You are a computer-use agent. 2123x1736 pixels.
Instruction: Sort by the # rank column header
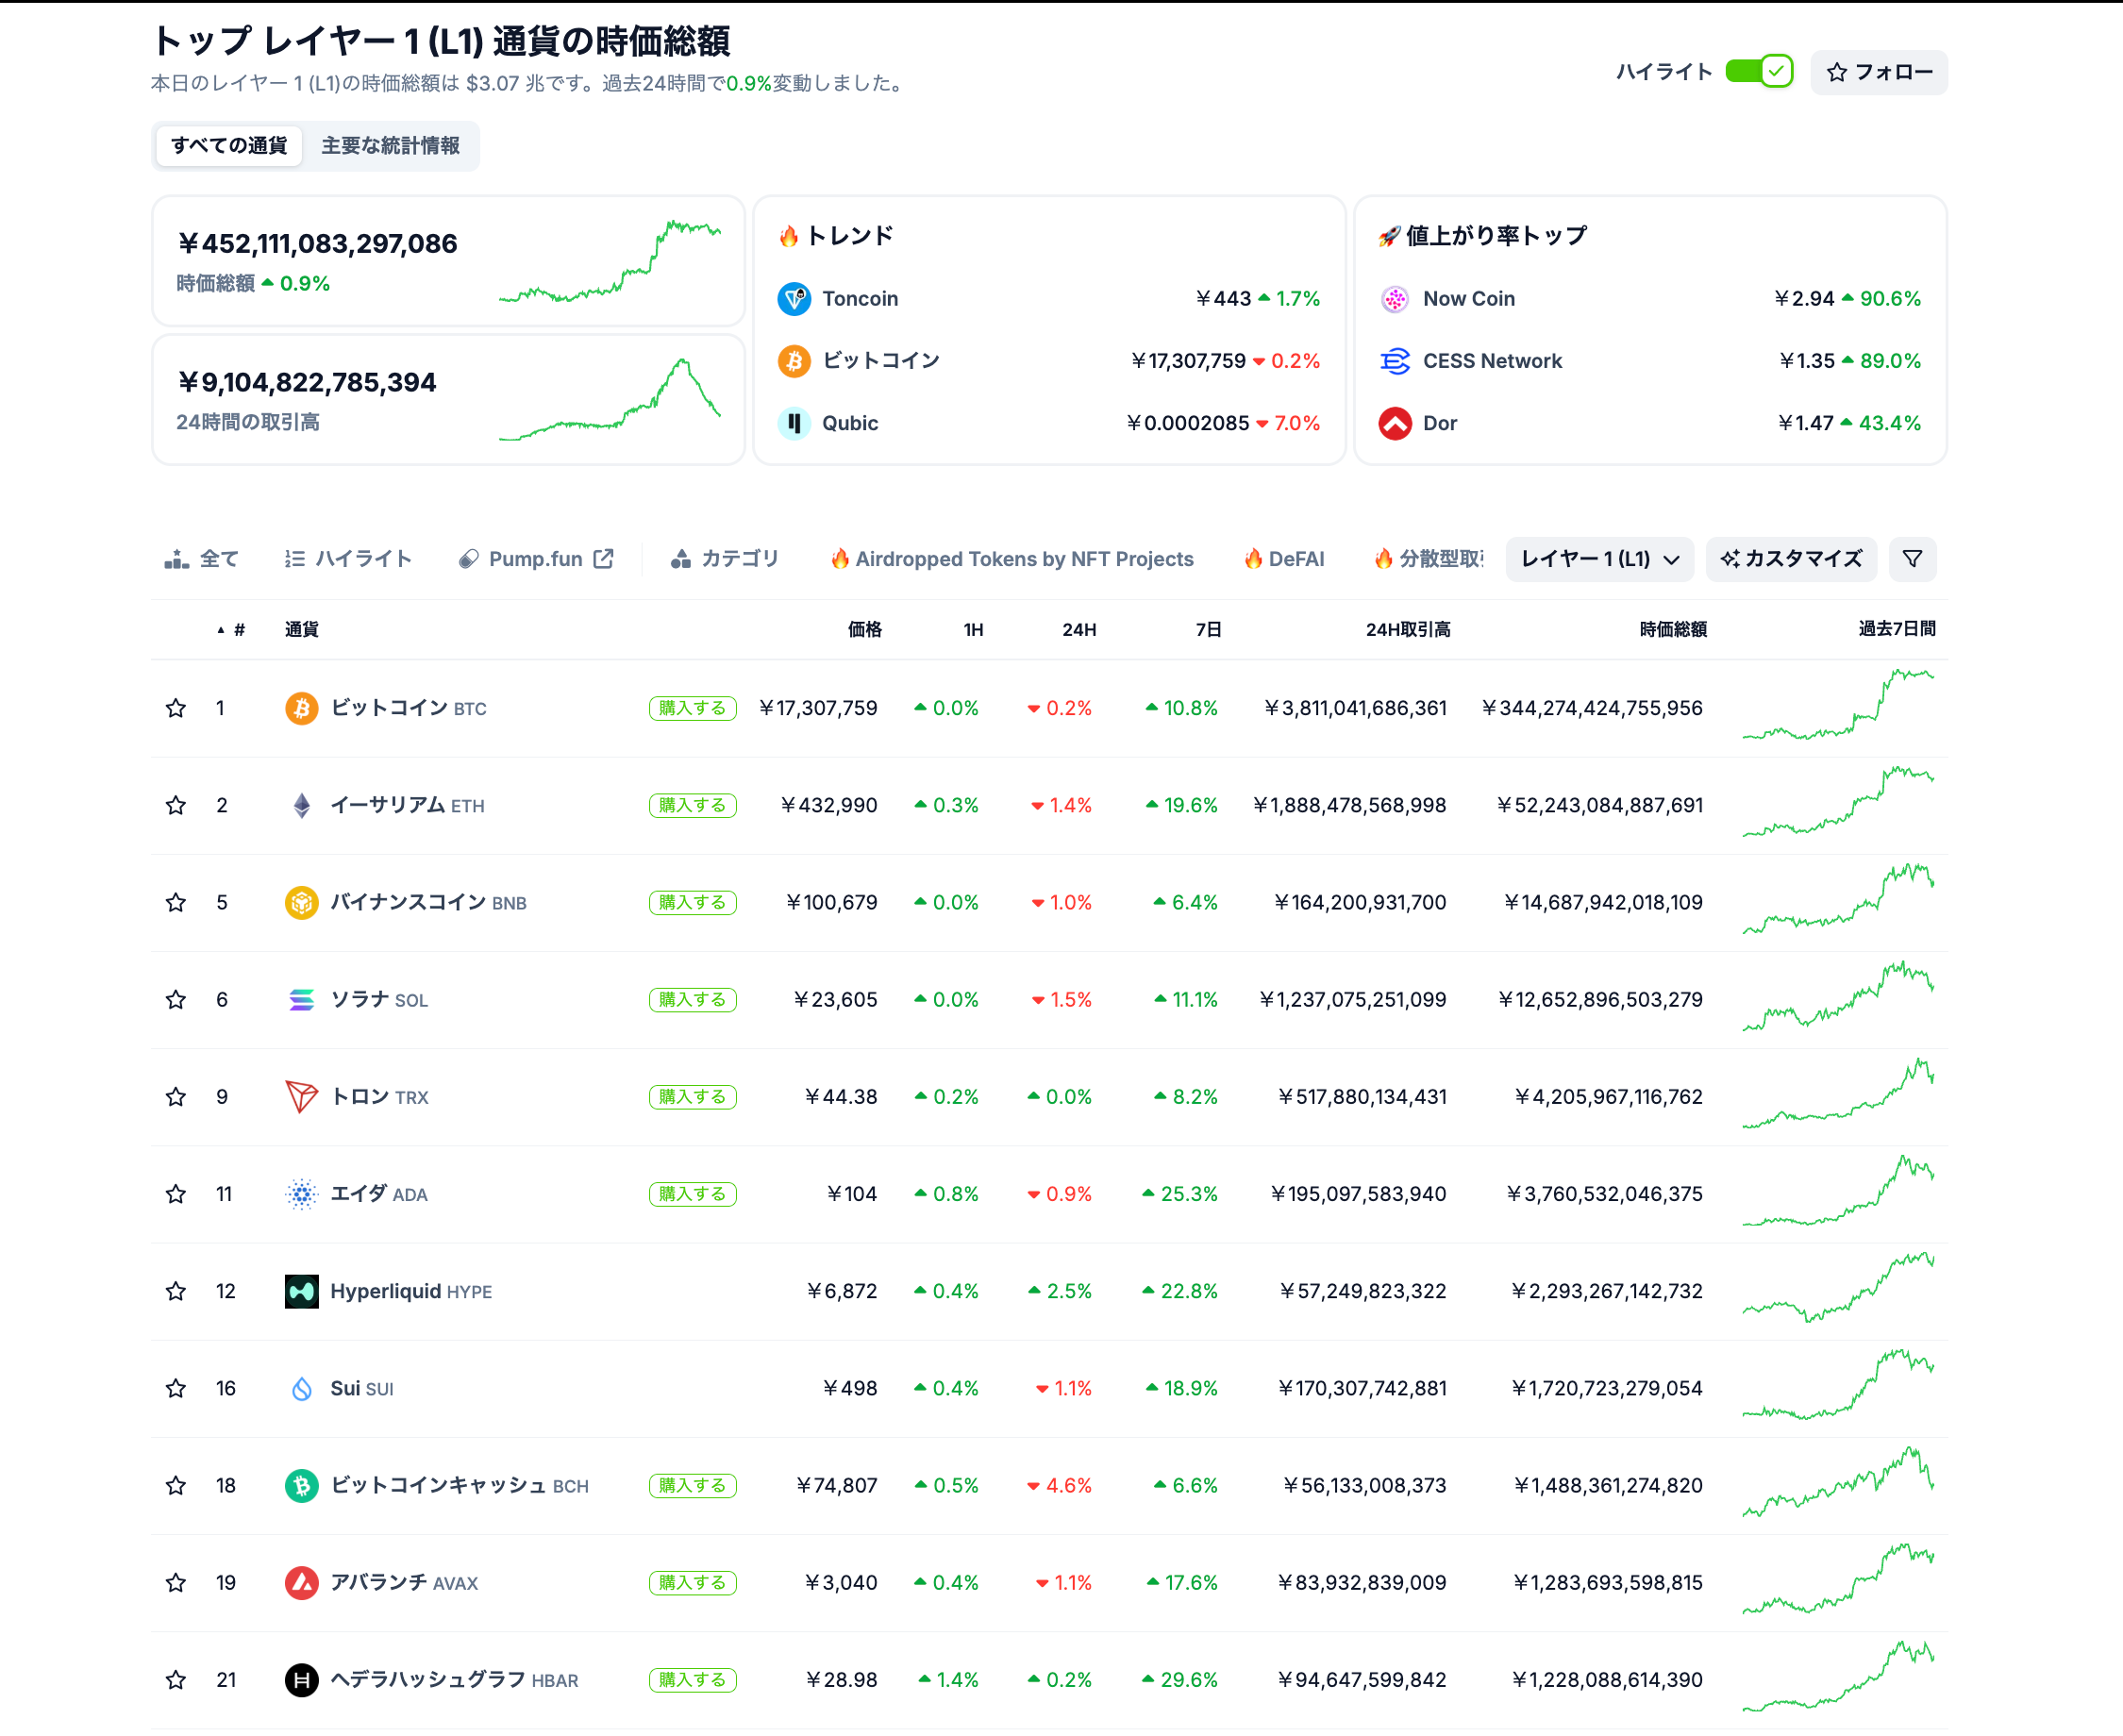pos(238,629)
